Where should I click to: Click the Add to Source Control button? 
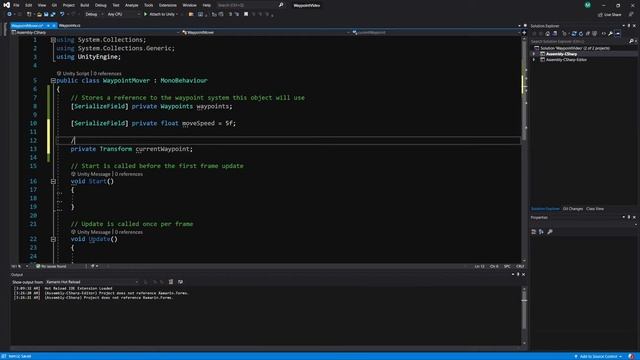pyautogui.click(x=598, y=356)
